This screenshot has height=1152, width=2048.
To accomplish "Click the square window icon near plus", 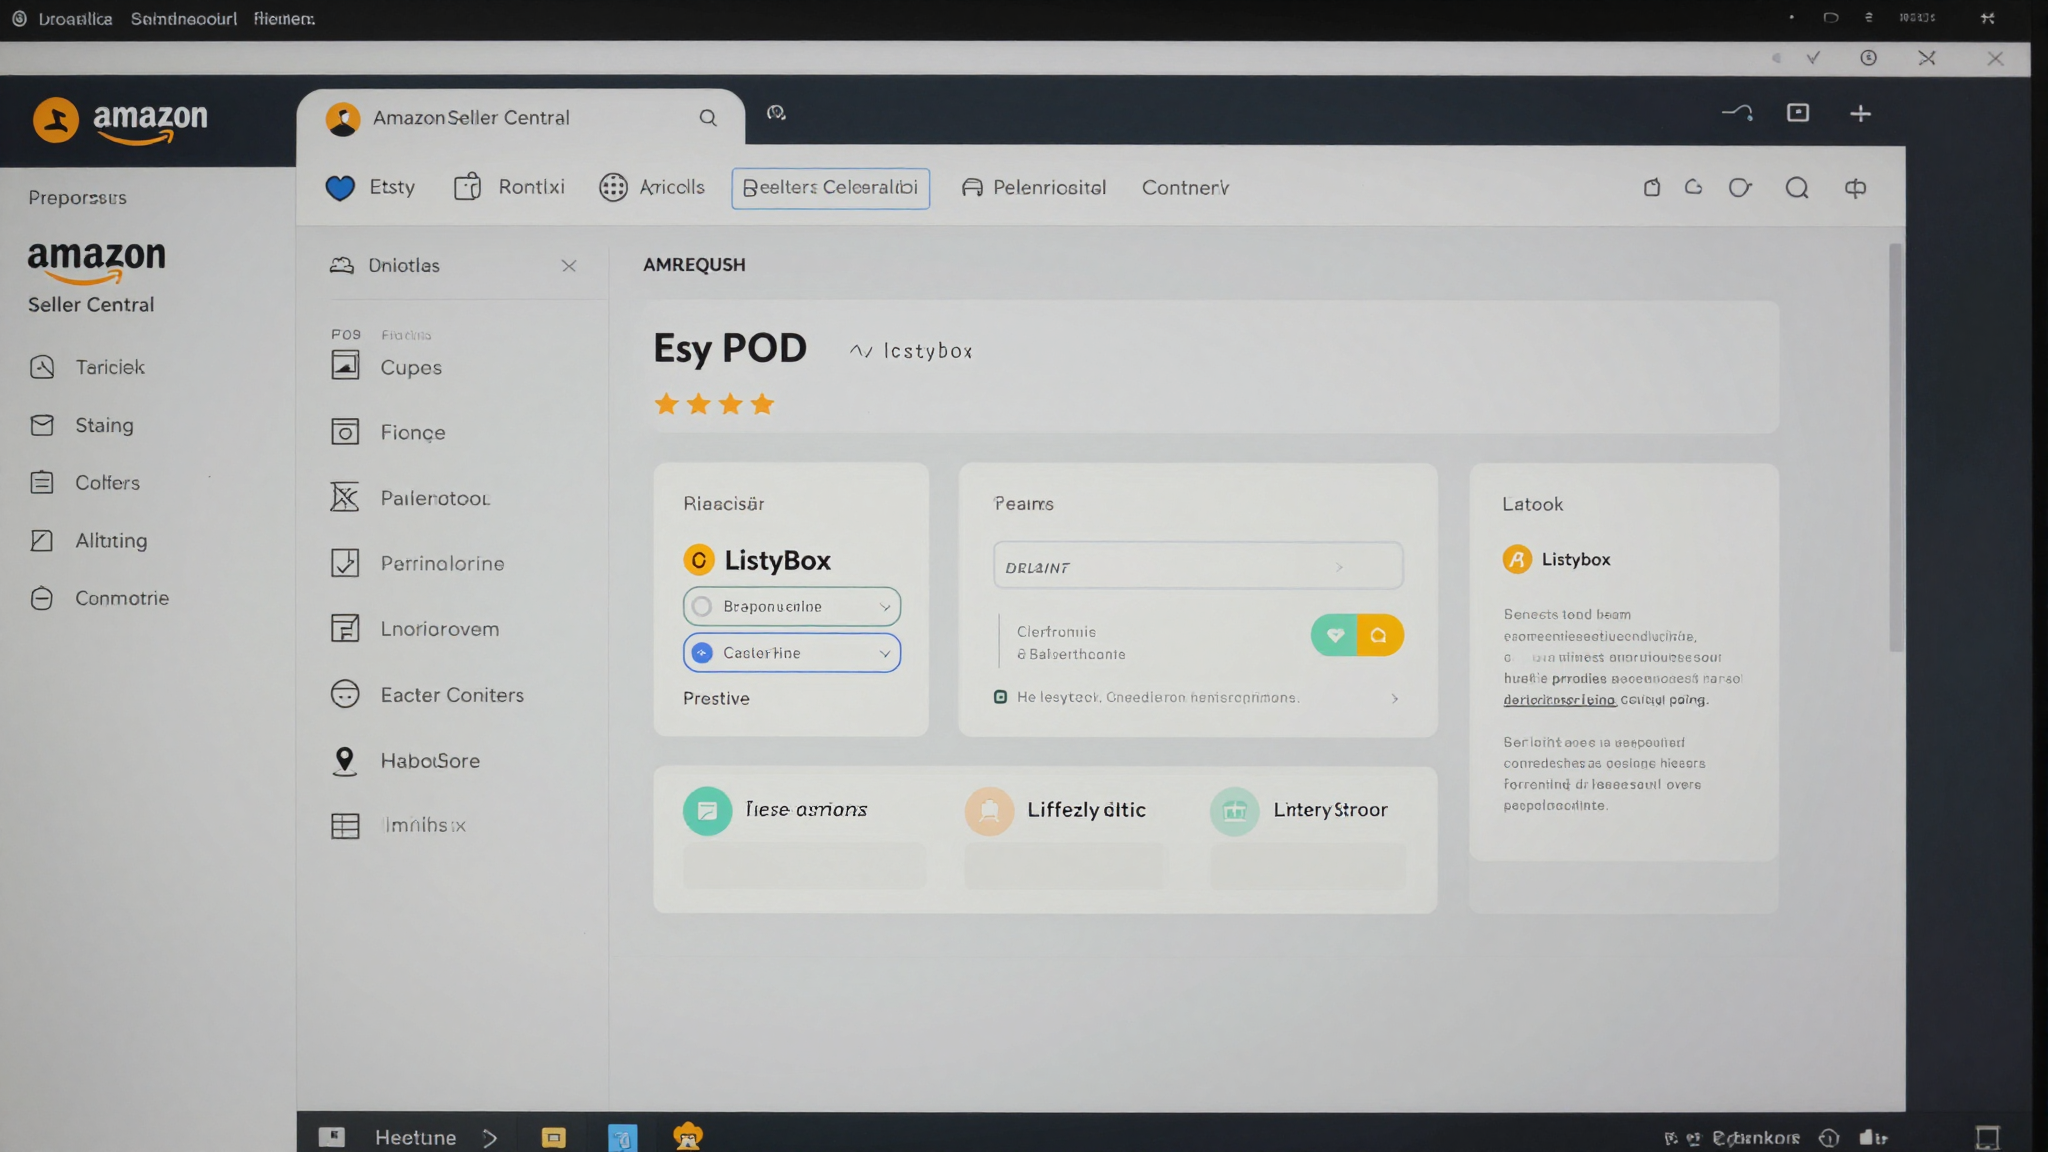I will 1798,113.
